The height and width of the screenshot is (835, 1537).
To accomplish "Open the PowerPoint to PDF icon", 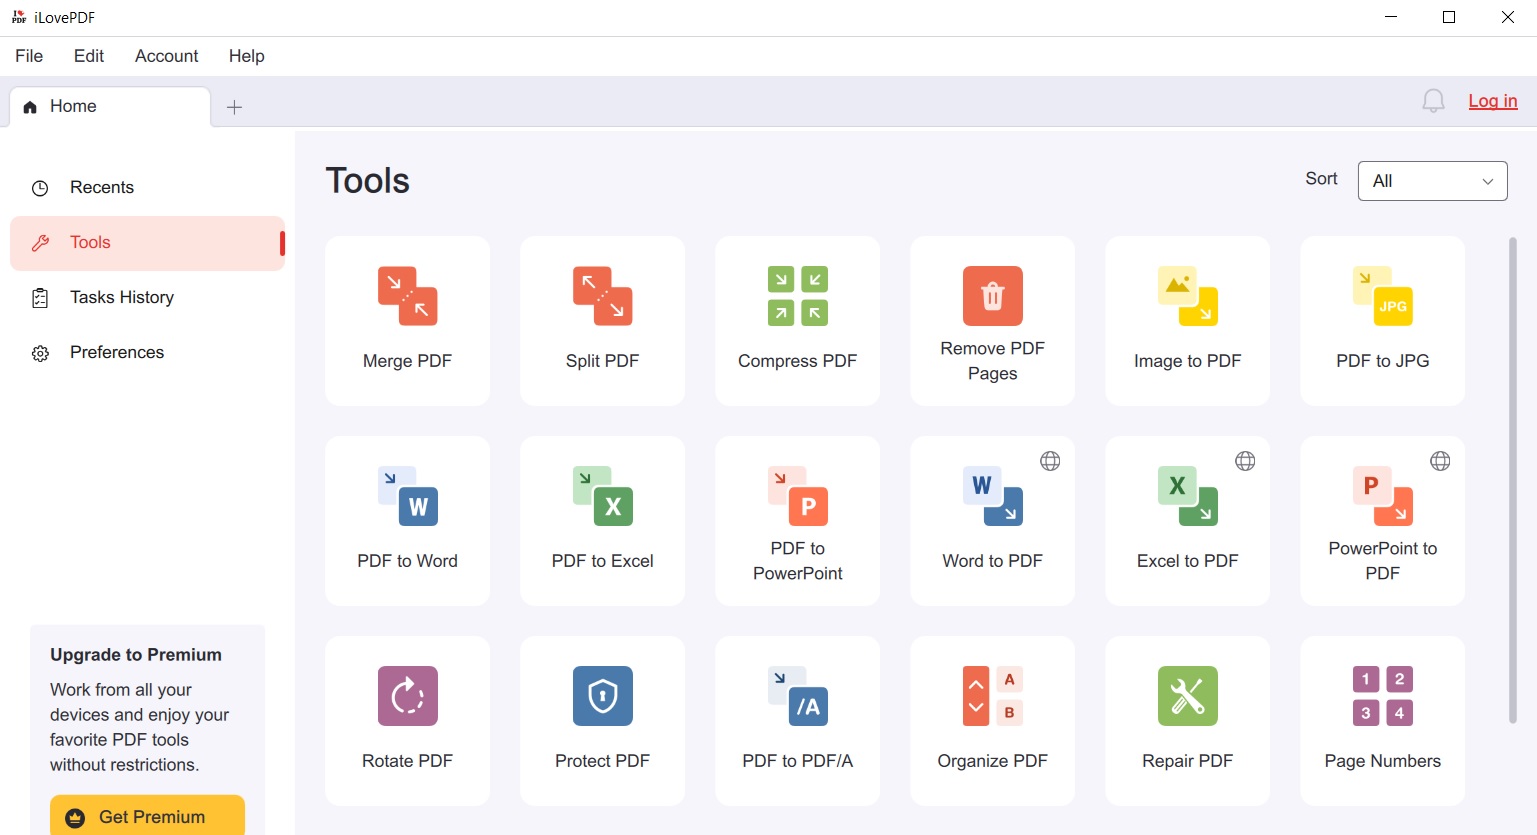I will click(1383, 496).
